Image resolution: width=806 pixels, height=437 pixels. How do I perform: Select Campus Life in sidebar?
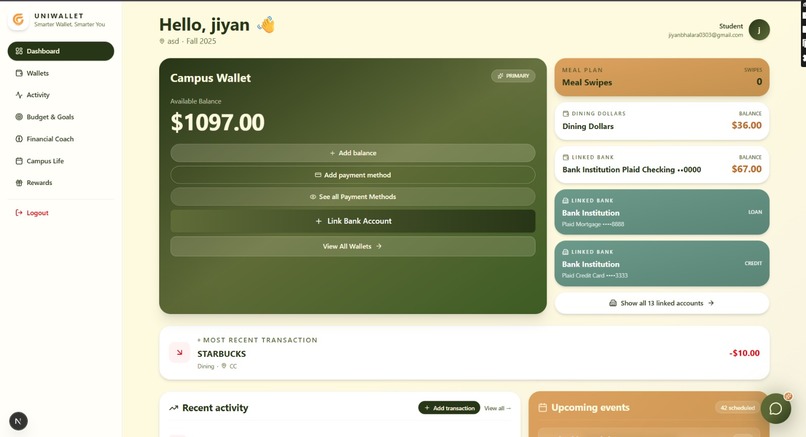coord(61,161)
